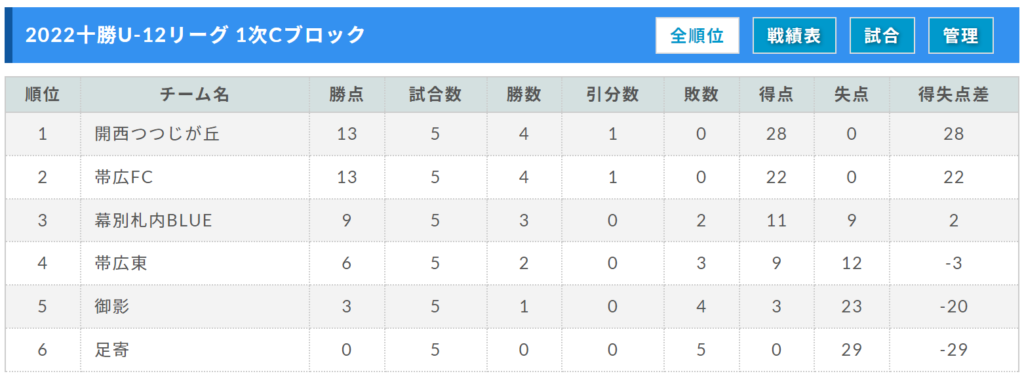Click the 勝点 column header
The width and height of the screenshot is (1024, 382).
tap(346, 95)
